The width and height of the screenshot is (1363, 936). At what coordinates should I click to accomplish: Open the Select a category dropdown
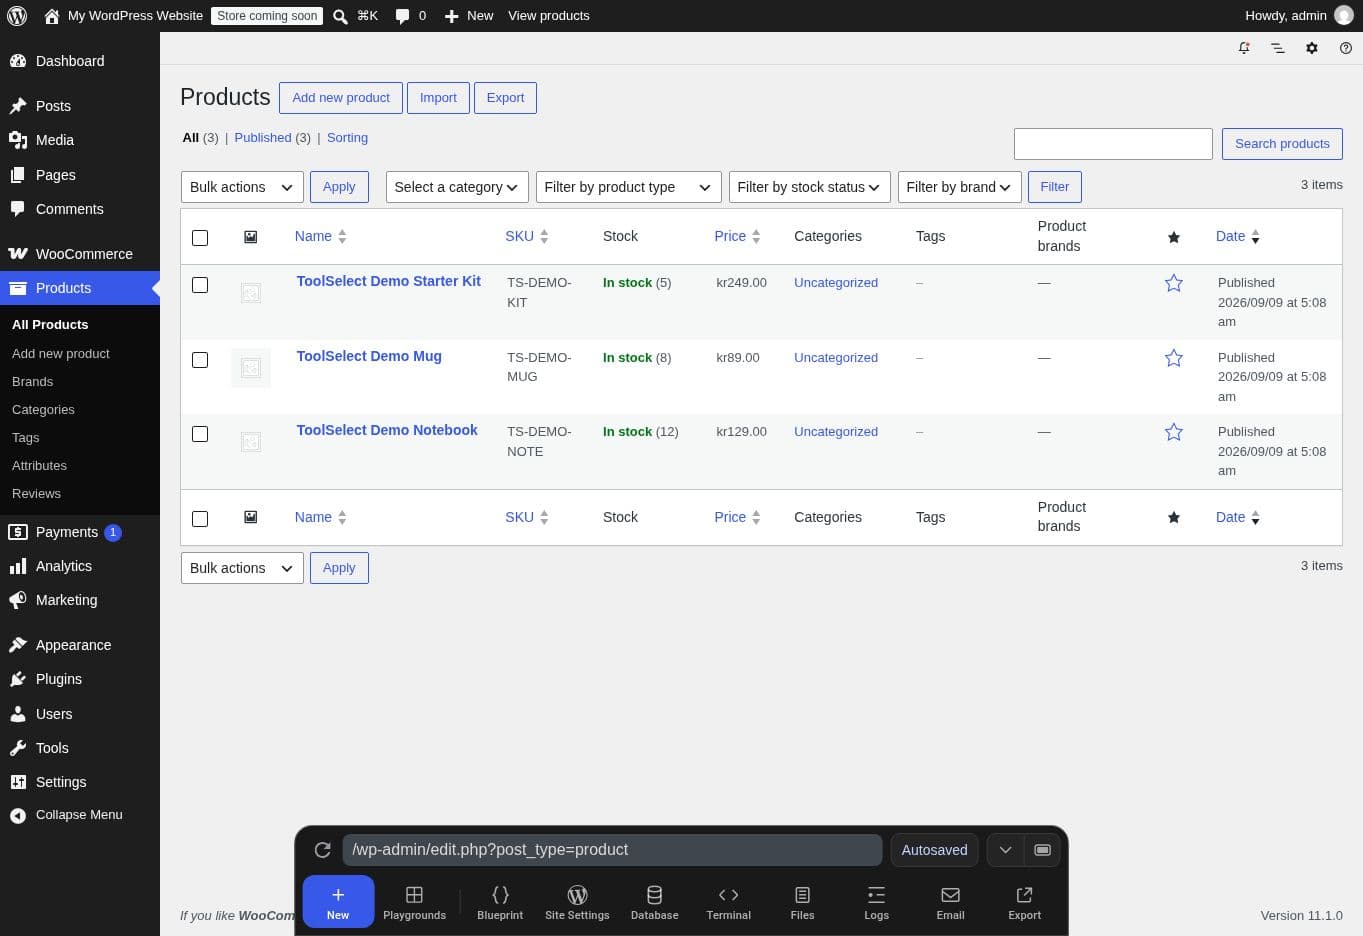pyautogui.click(x=456, y=187)
